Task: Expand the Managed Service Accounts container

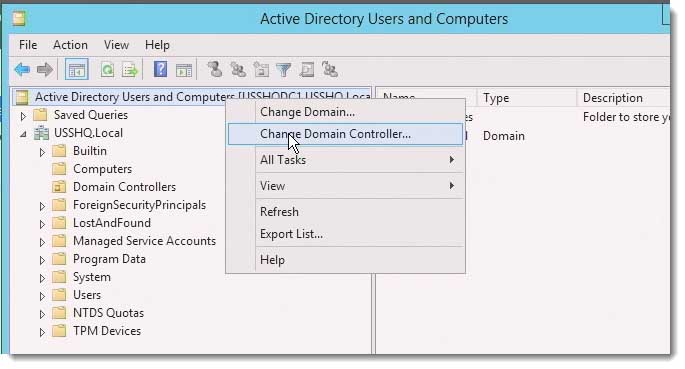Action: pos(42,242)
